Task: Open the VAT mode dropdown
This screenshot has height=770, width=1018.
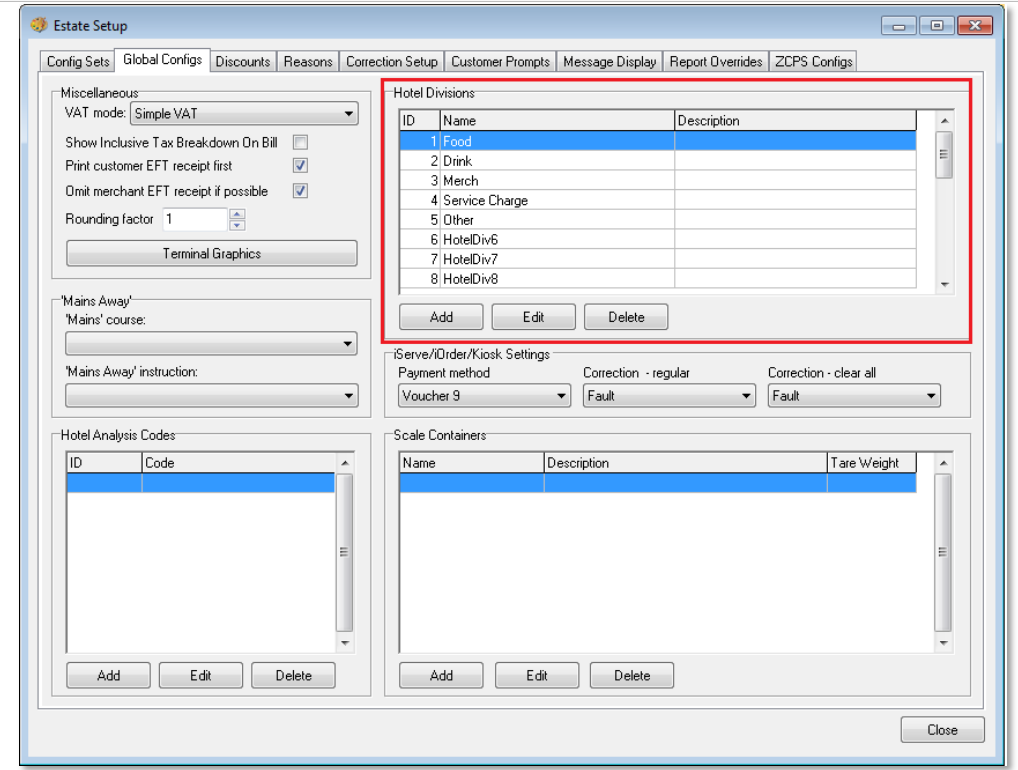Action: (244, 114)
